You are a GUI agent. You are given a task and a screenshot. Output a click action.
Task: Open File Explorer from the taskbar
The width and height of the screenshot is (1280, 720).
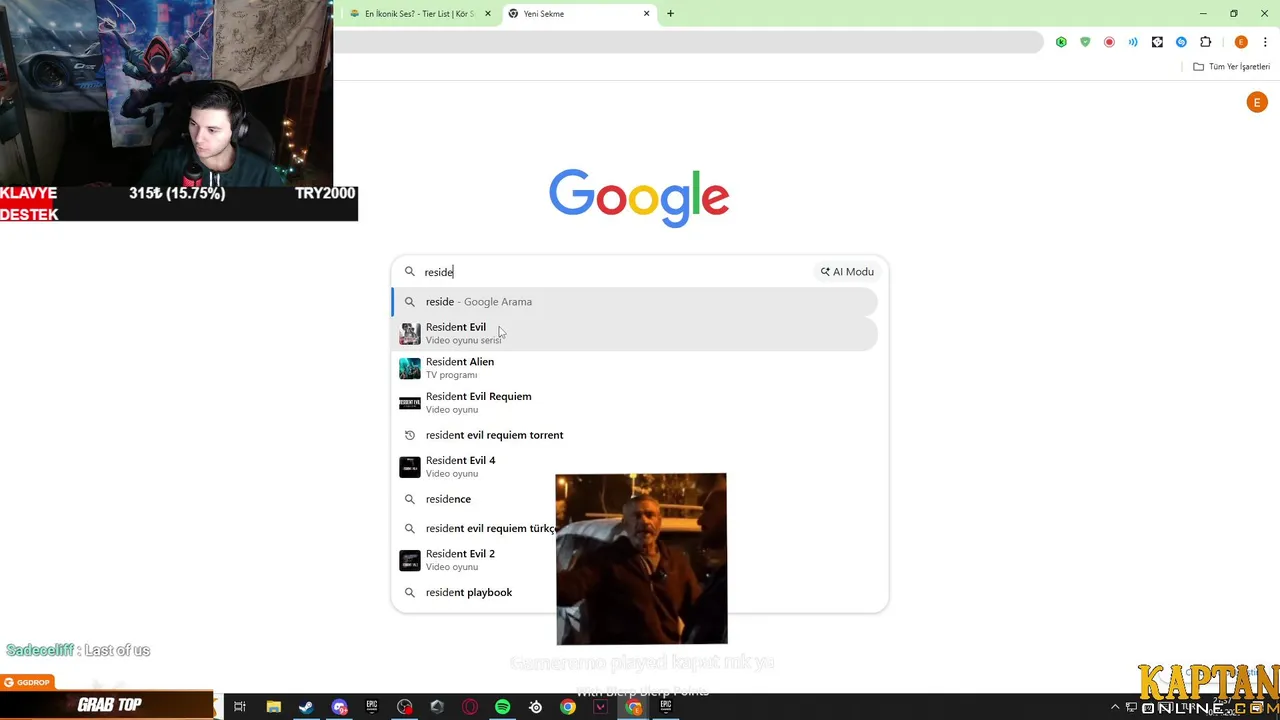pos(273,707)
